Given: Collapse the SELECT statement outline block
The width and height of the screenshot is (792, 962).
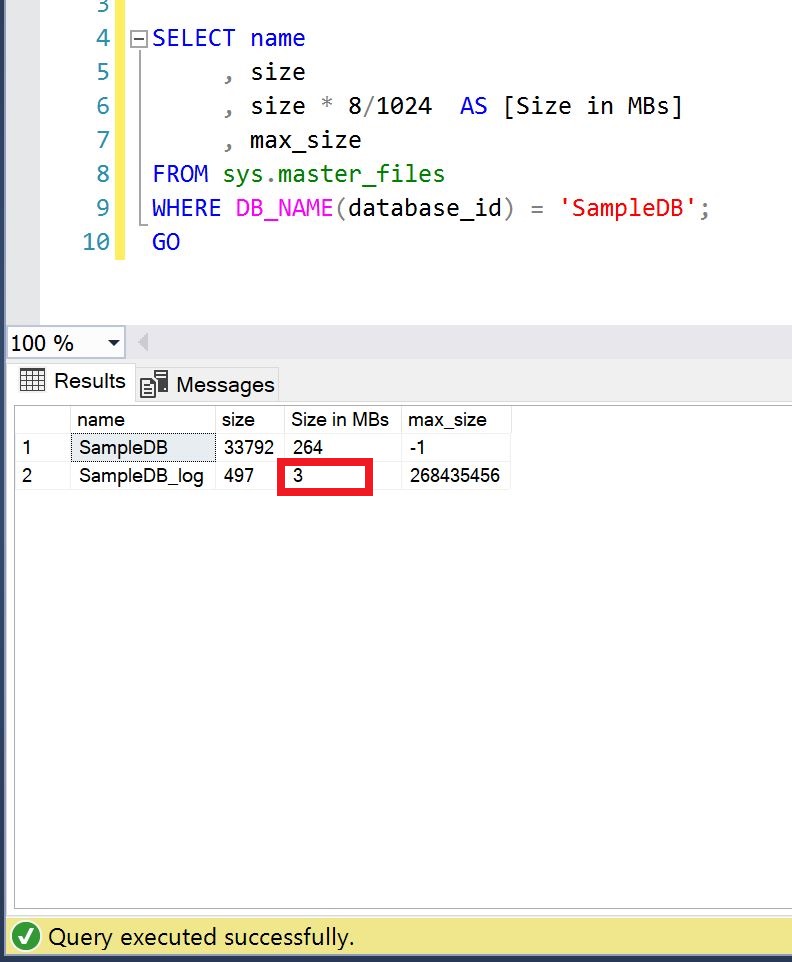Looking at the screenshot, I should 137,39.
